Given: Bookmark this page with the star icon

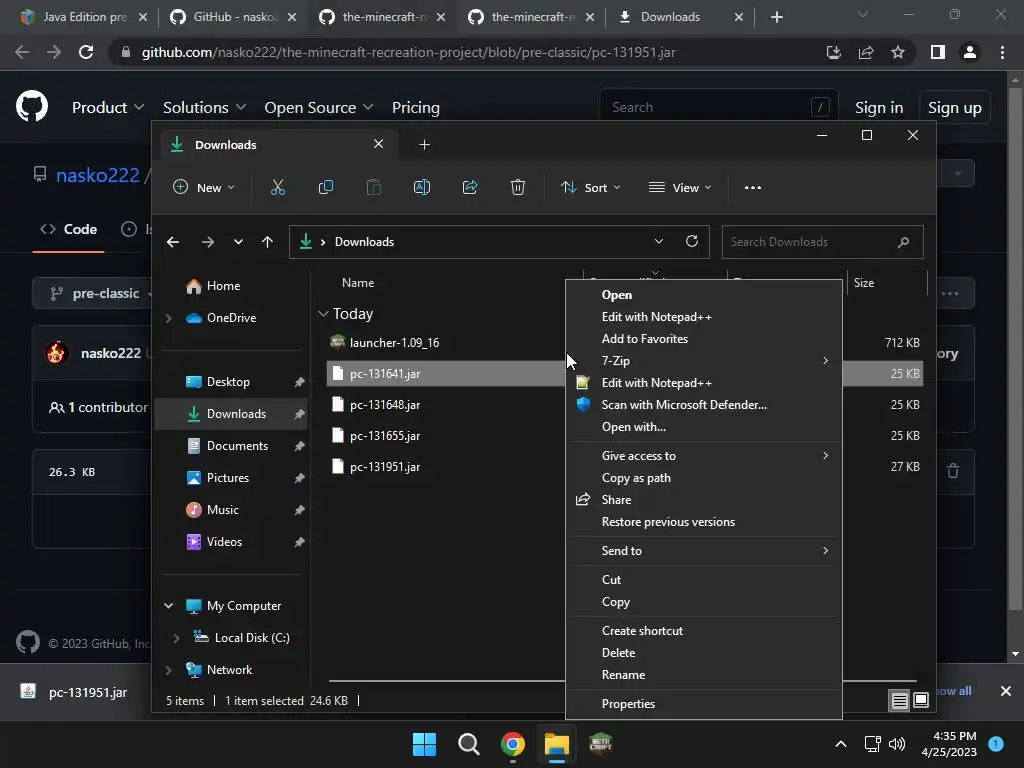Looking at the screenshot, I should click(898, 52).
